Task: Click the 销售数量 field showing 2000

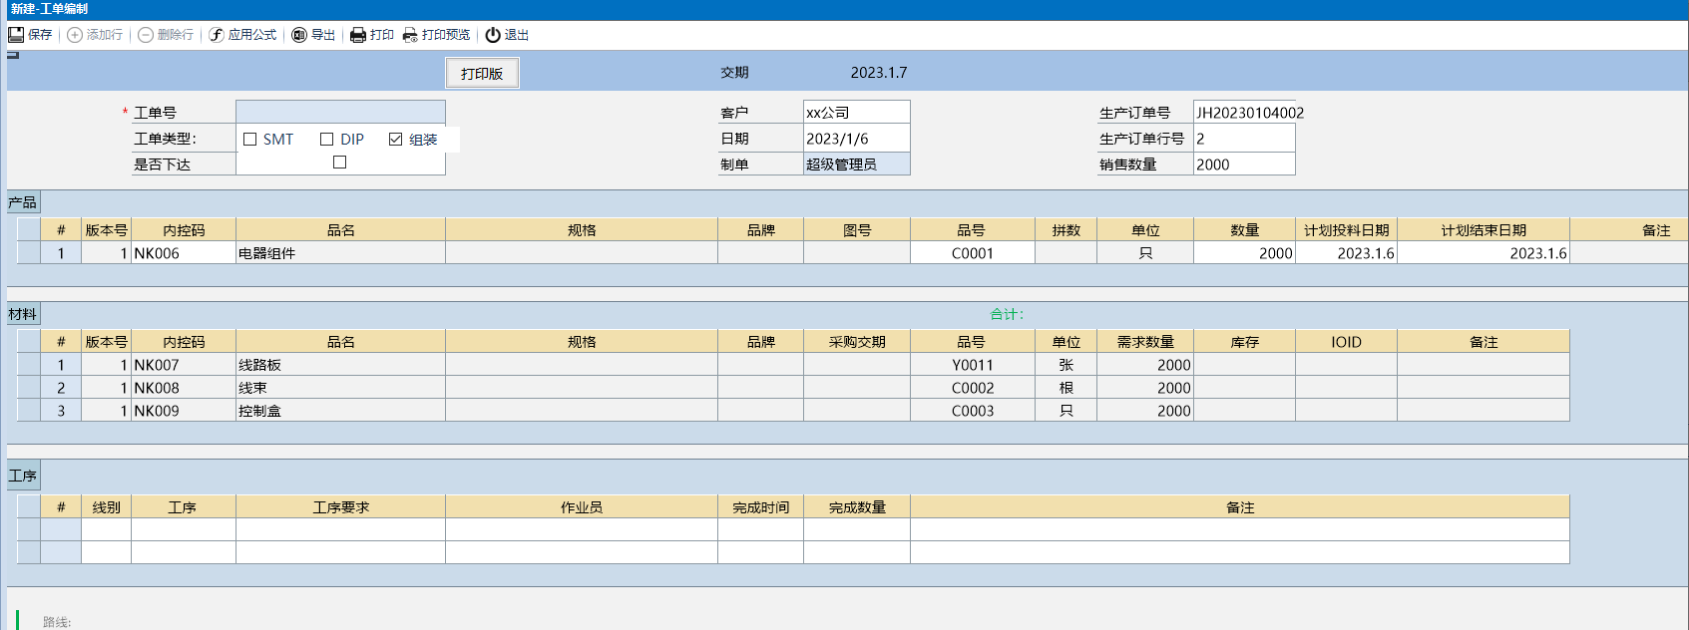Action: pos(1243,164)
